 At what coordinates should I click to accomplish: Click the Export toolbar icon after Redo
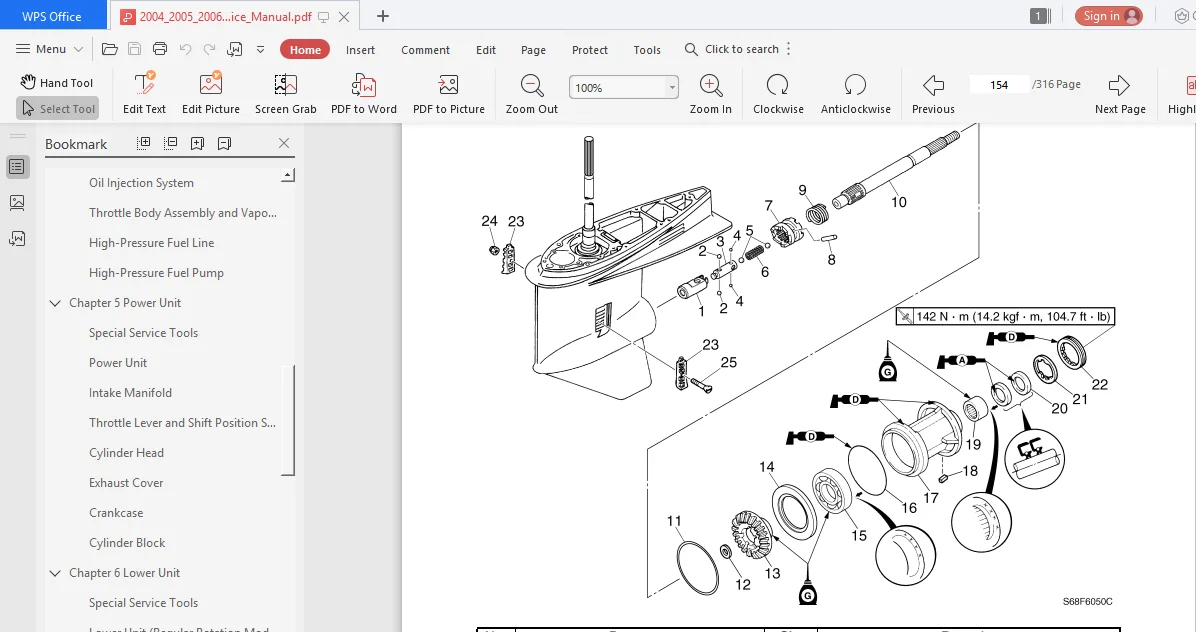(x=234, y=50)
